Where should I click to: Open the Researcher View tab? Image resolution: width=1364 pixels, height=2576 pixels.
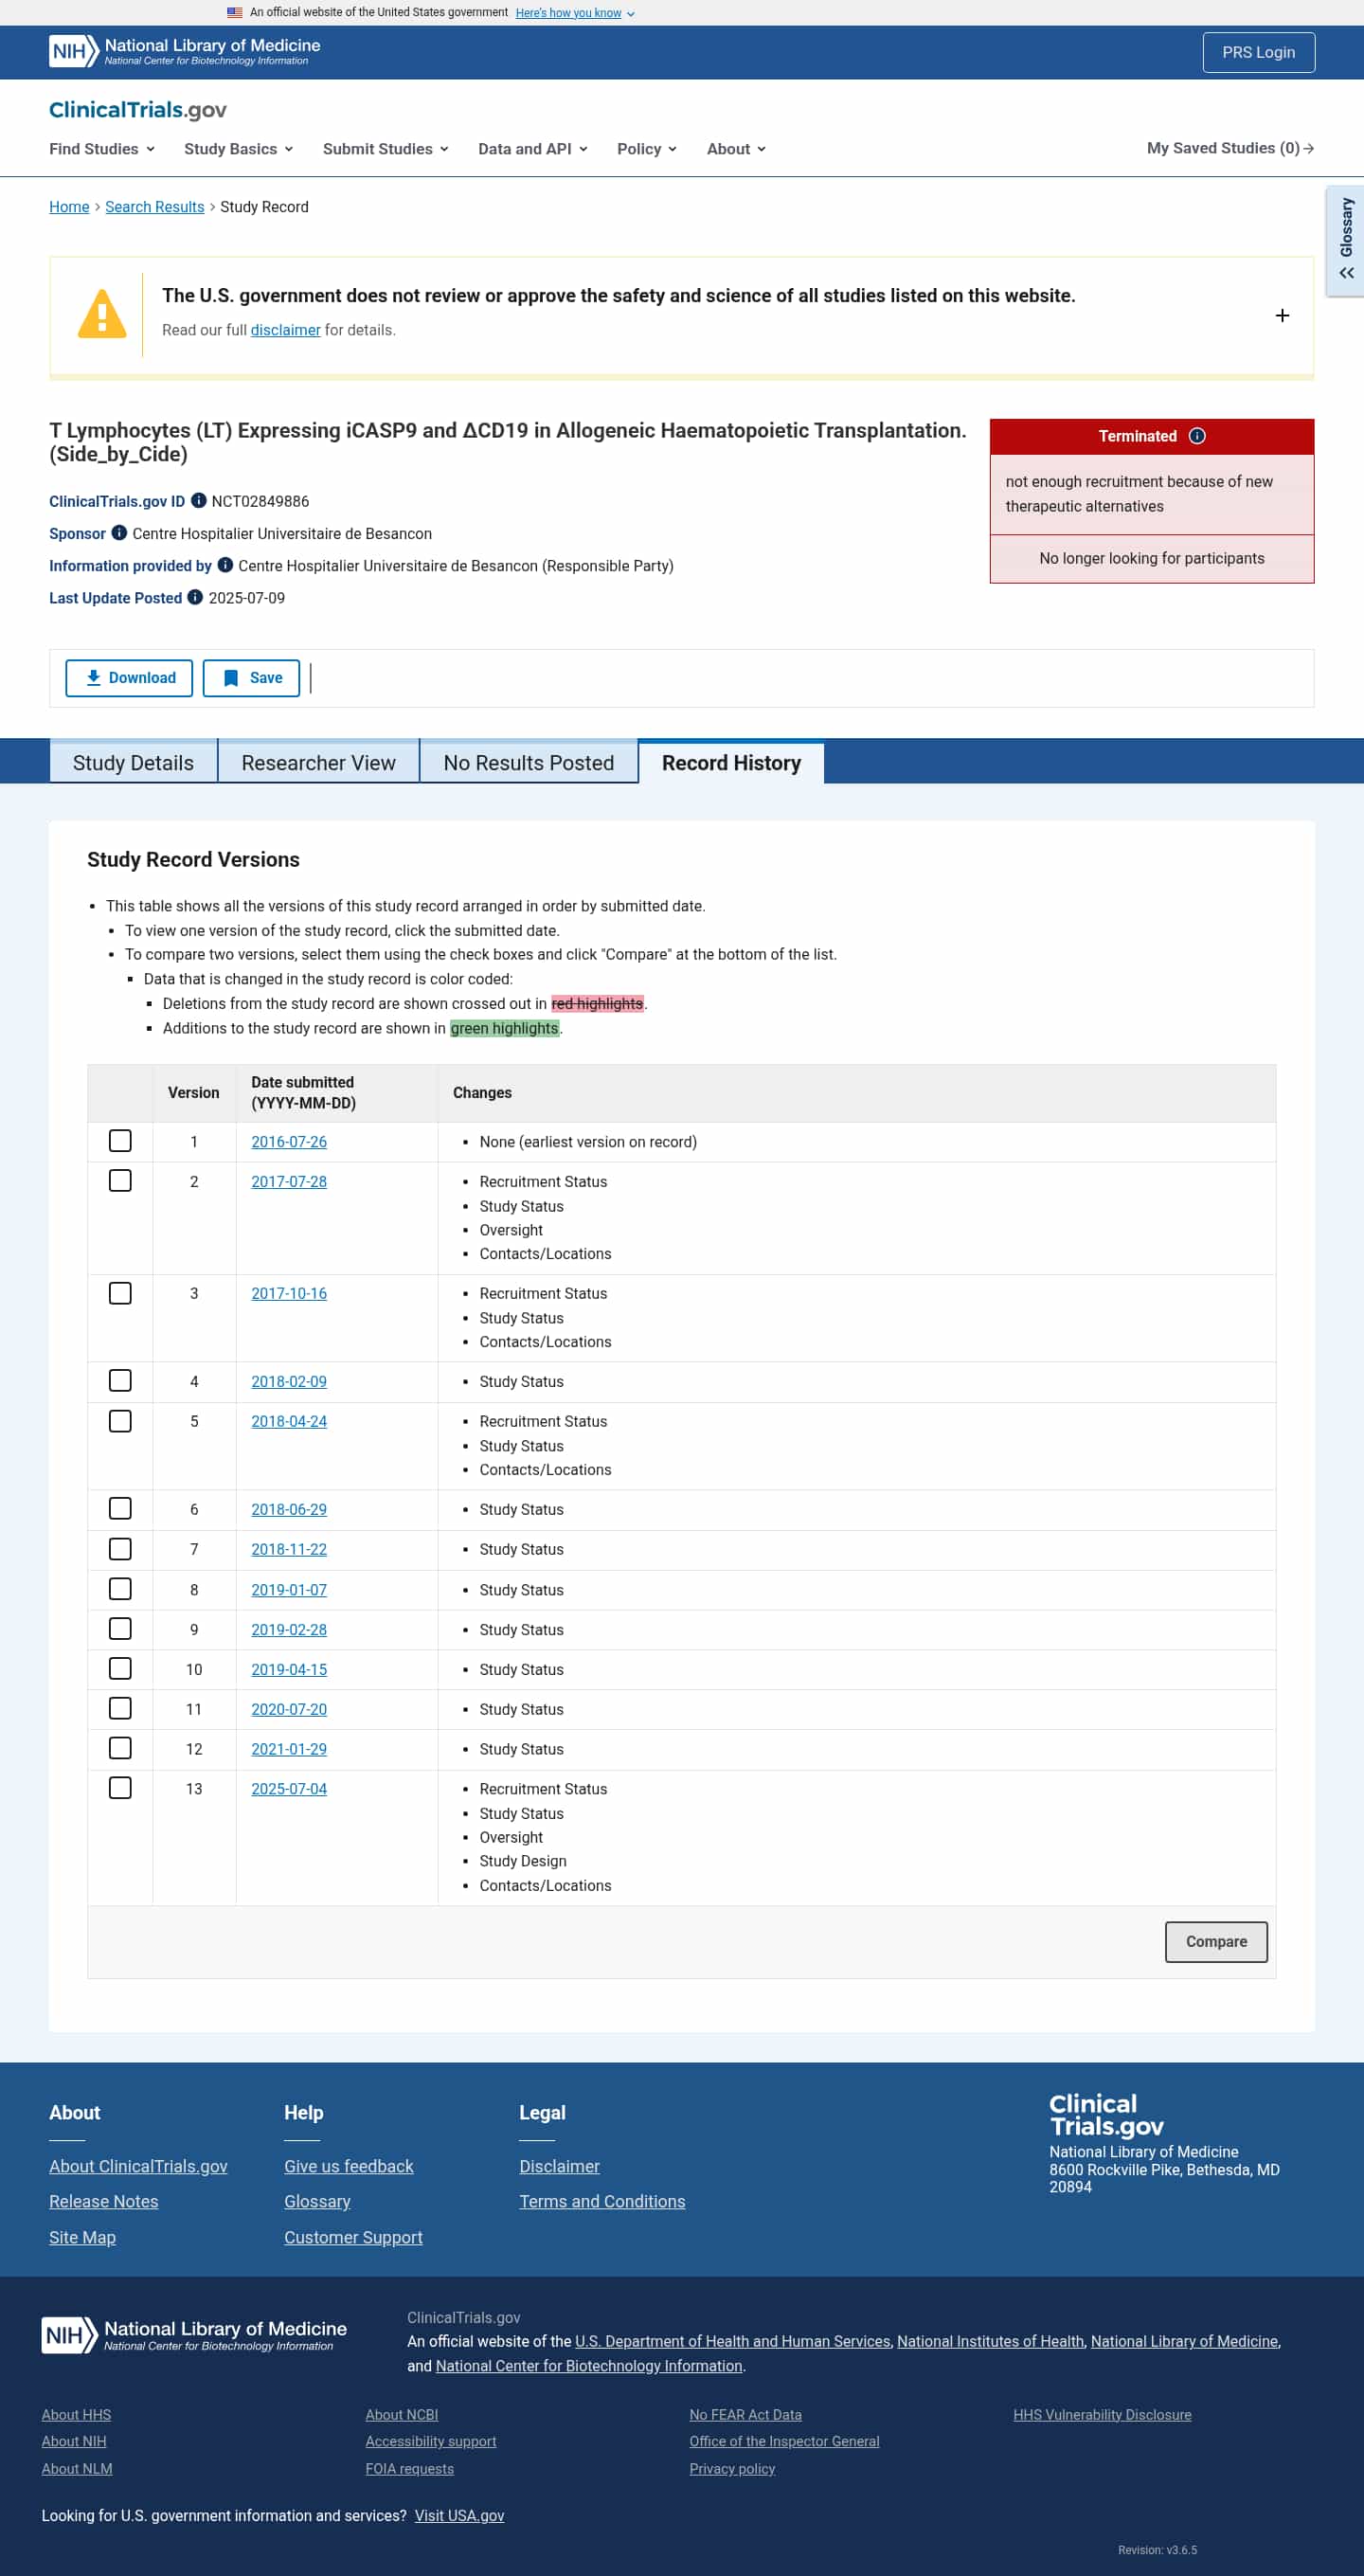tap(319, 763)
